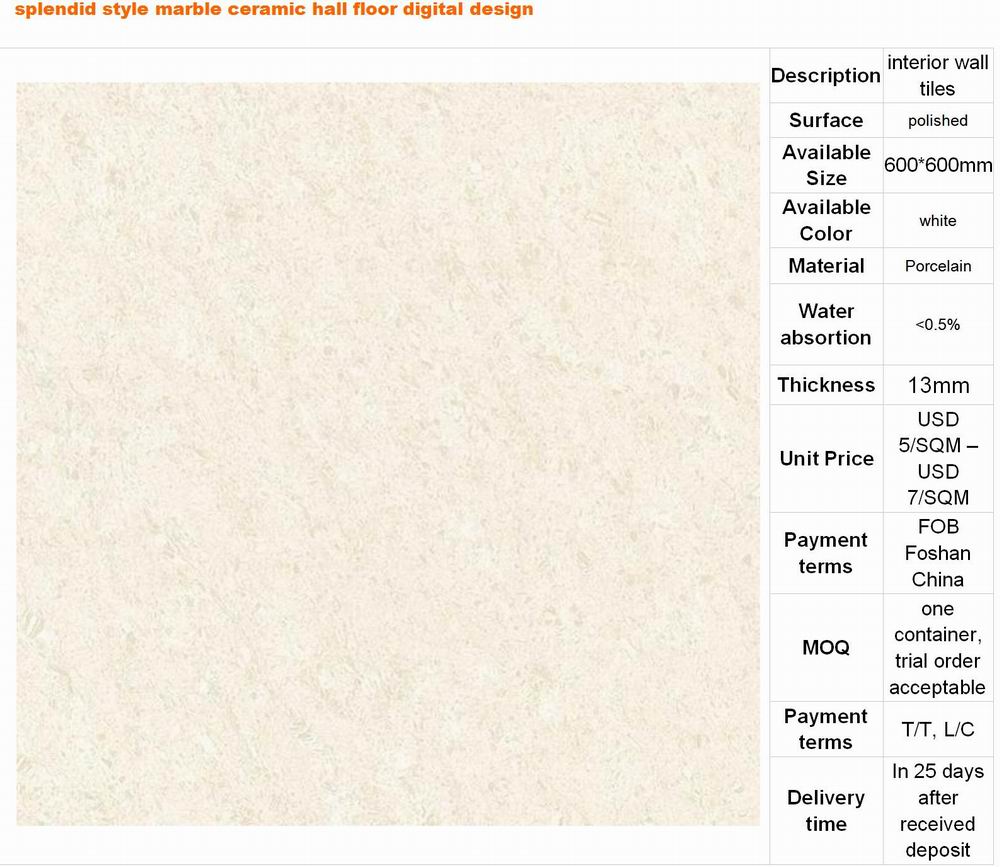Select the Description label cell
This screenshot has width=1000, height=867.
point(825,76)
